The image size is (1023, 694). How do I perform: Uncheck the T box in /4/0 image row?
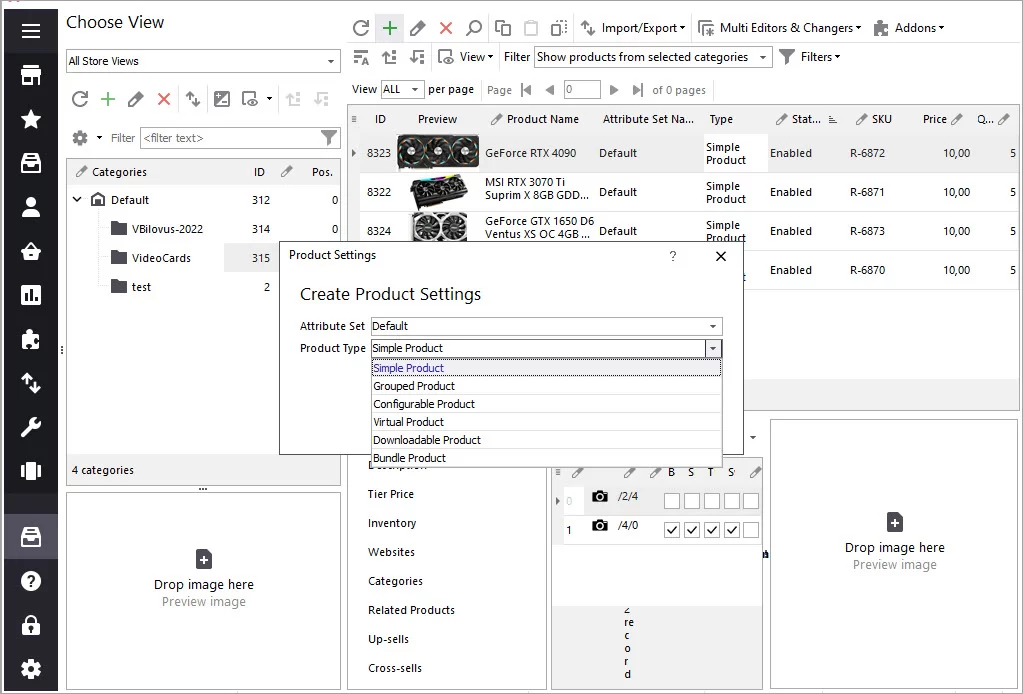click(x=712, y=530)
